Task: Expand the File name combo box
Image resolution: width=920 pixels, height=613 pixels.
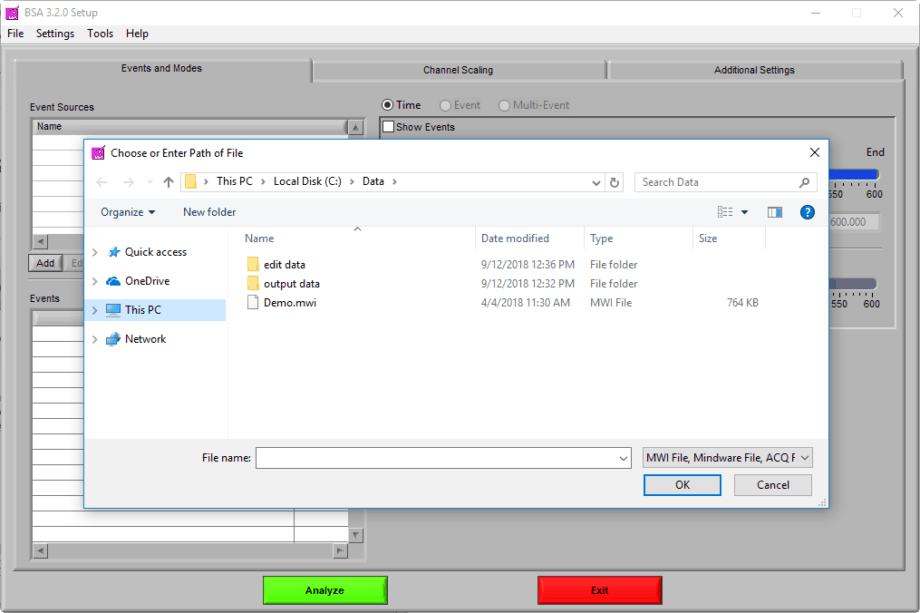Action: pyautogui.click(x=621, y=457)
